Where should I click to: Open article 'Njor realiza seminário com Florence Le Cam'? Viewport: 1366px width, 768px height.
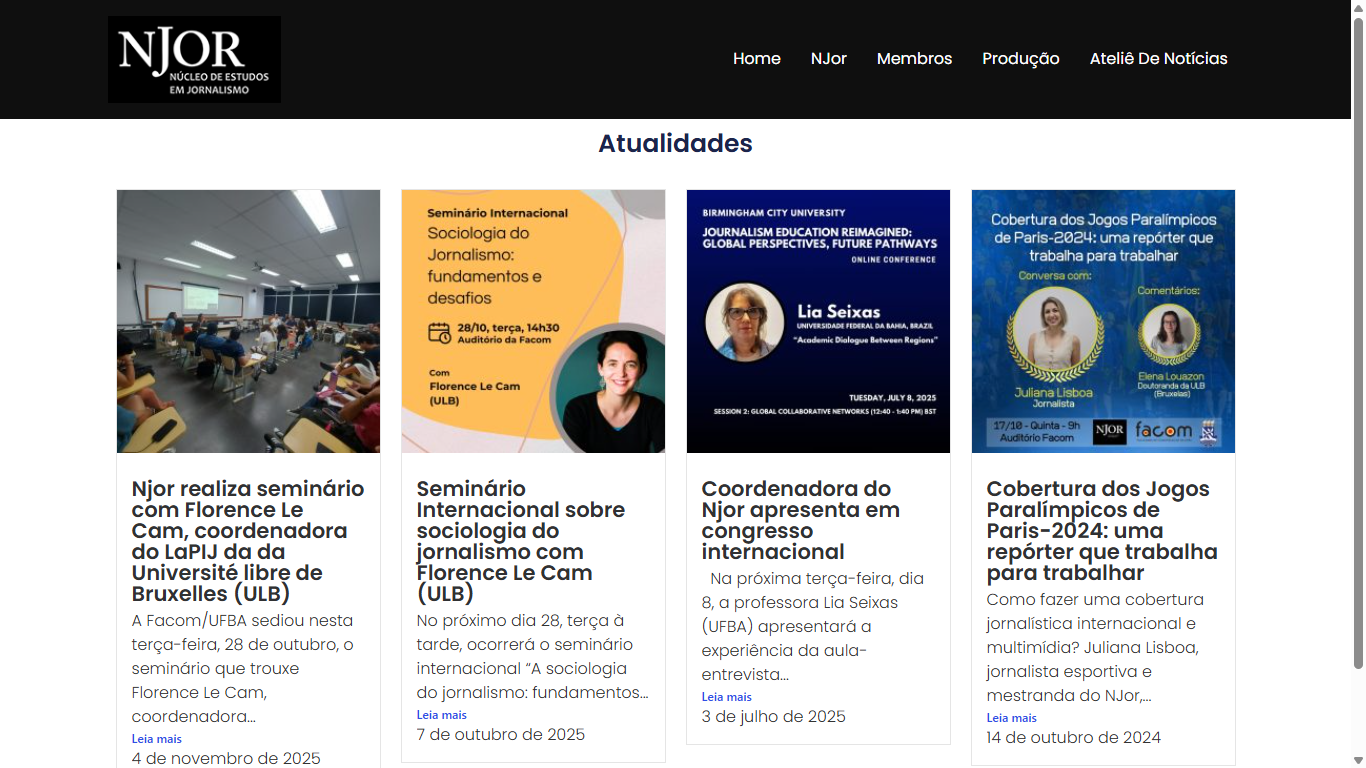pos(248,541)
